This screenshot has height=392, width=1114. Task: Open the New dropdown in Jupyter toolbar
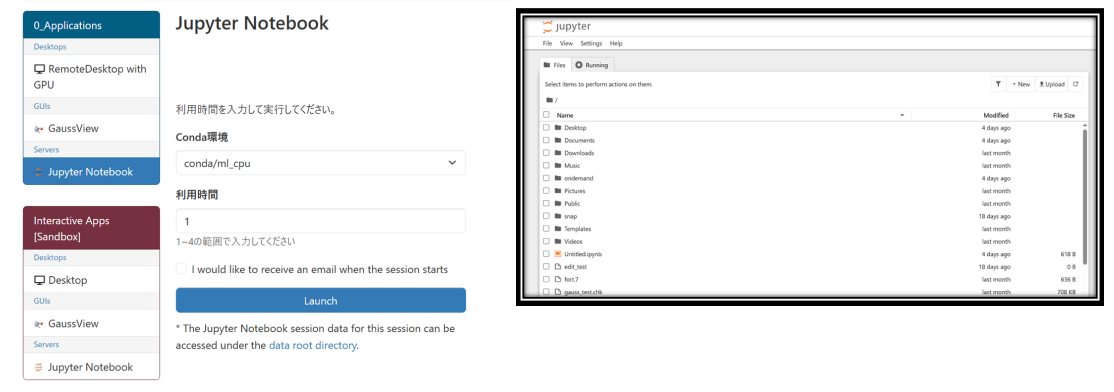(1020, 84)
